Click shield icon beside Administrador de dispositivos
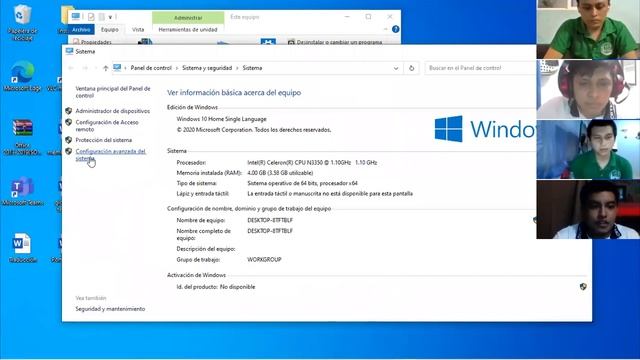640x360 pixels. [x=69, y=111]
